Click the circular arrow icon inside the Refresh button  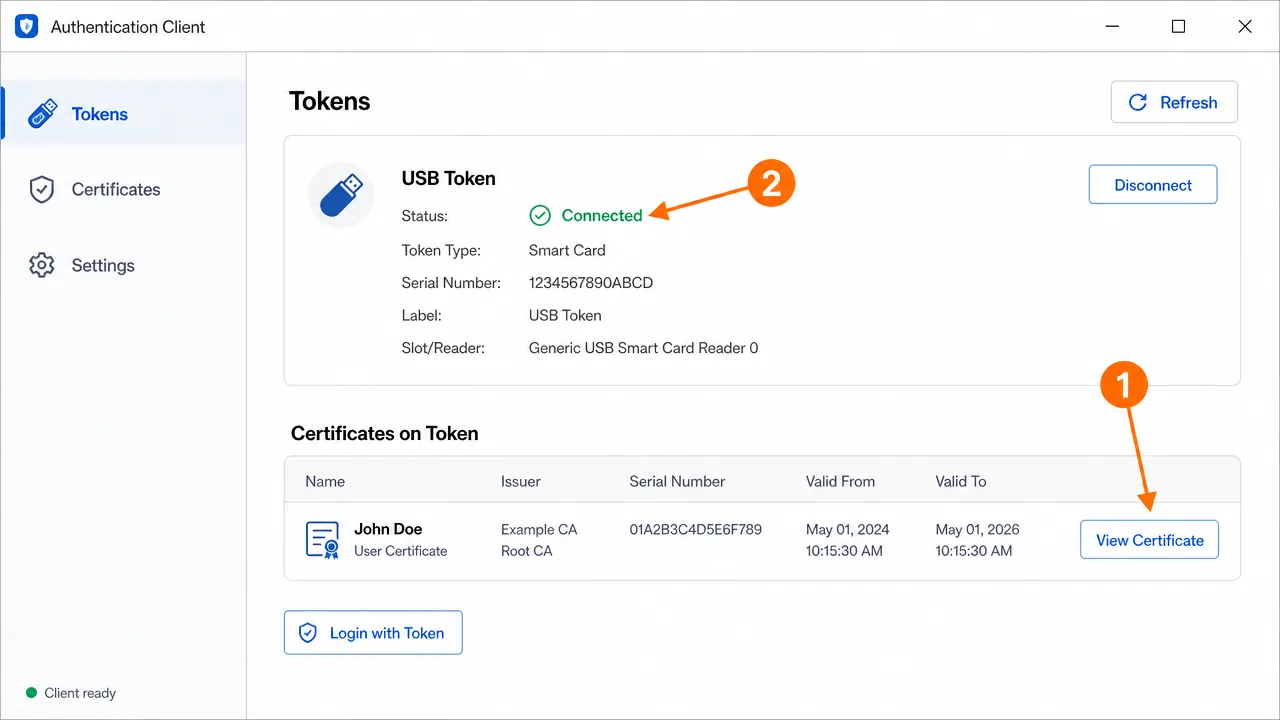[1138, 102]
